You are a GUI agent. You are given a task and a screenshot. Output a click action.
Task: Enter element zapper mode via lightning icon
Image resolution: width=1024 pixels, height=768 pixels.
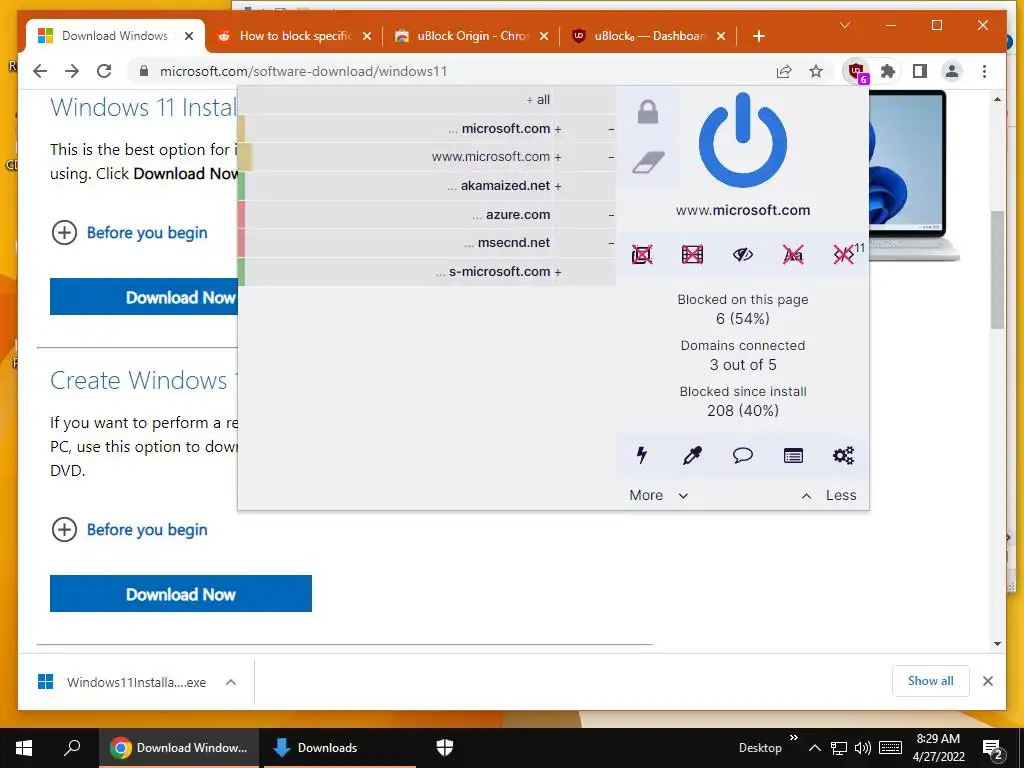click(x=642, y=455)
